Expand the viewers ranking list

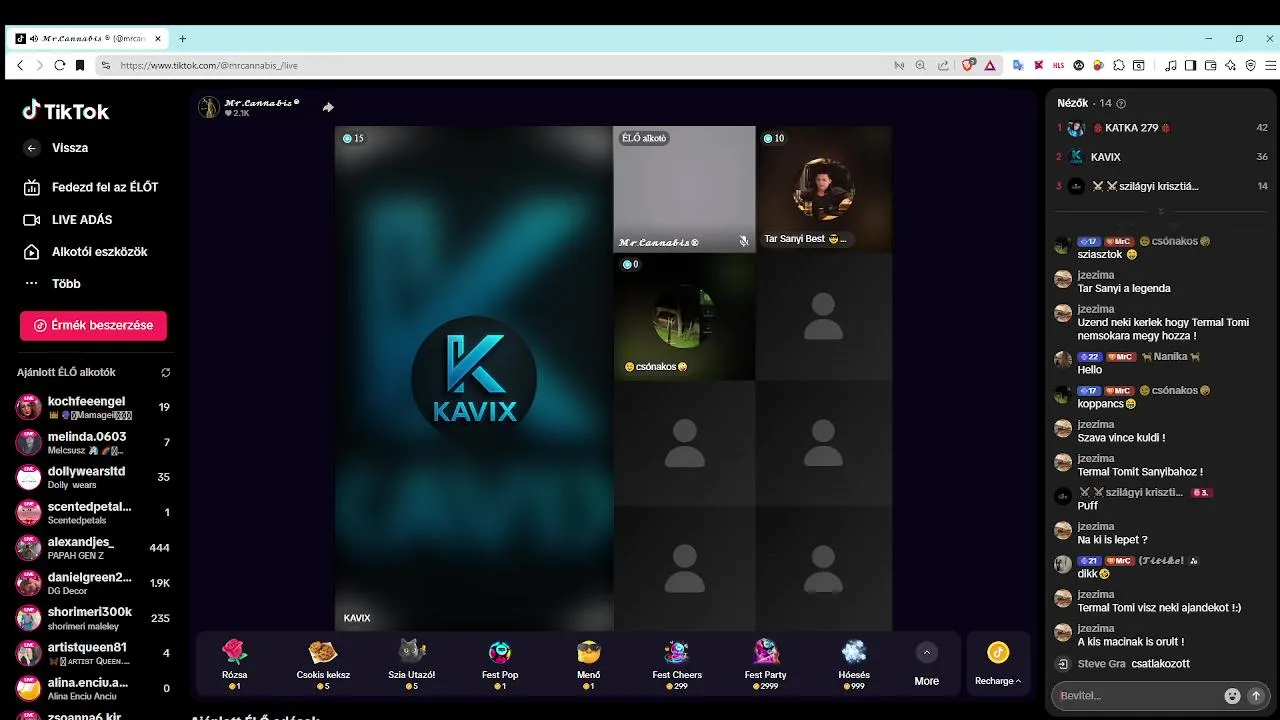[1161, 212]
